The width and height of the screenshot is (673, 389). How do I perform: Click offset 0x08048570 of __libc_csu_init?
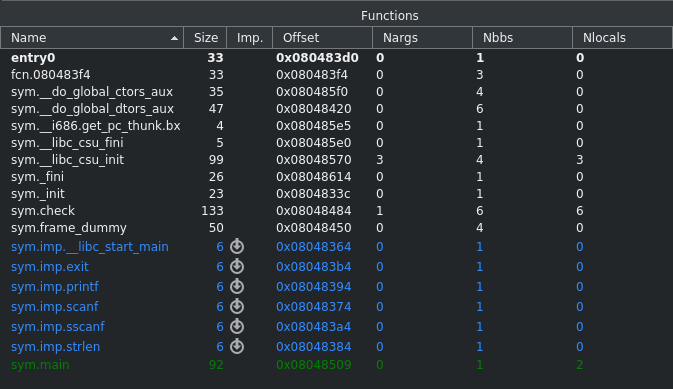click(x=314, y=160)
